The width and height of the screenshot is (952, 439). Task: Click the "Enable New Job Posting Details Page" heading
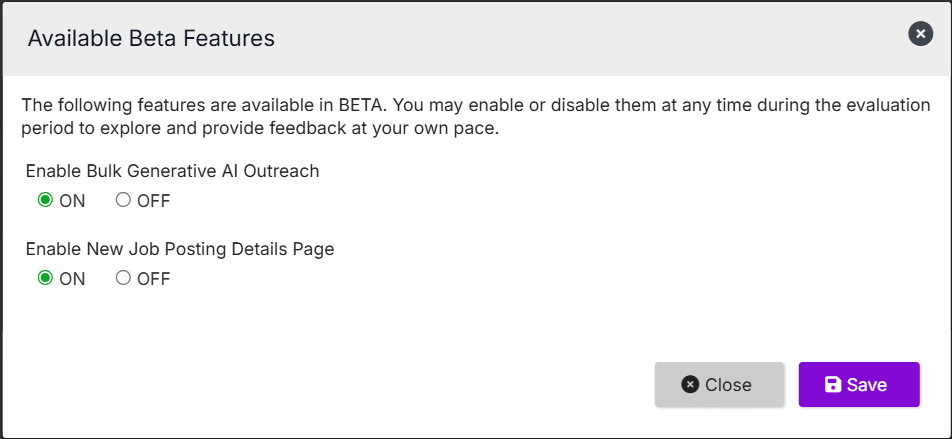(x=180, y=249)
